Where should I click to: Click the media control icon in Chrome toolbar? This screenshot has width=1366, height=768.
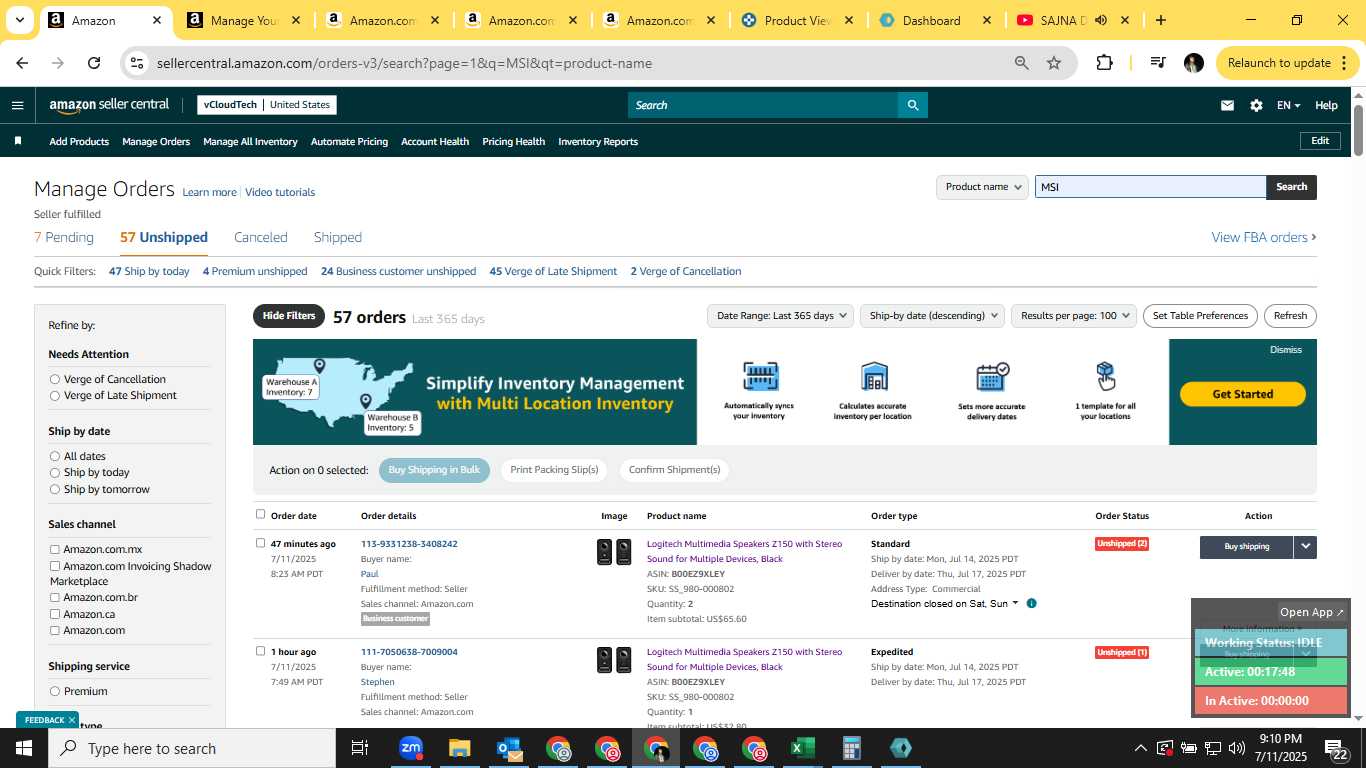(x=1158, y=63)
